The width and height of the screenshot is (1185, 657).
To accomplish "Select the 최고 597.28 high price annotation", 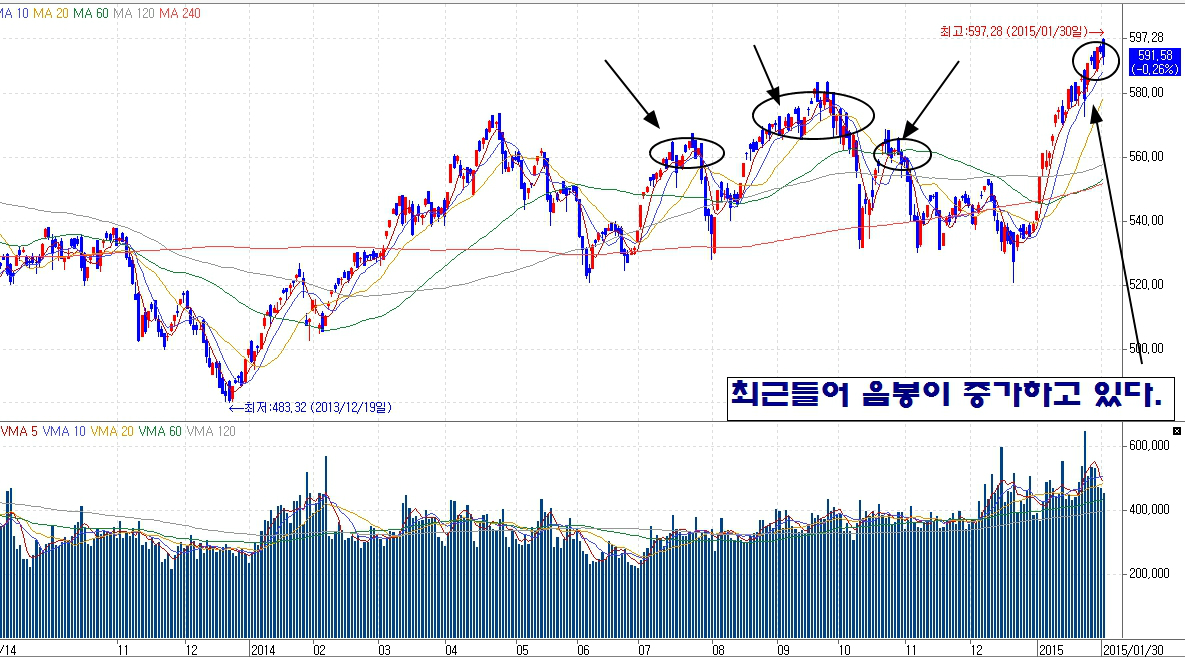I will (x=1016, y=33).
